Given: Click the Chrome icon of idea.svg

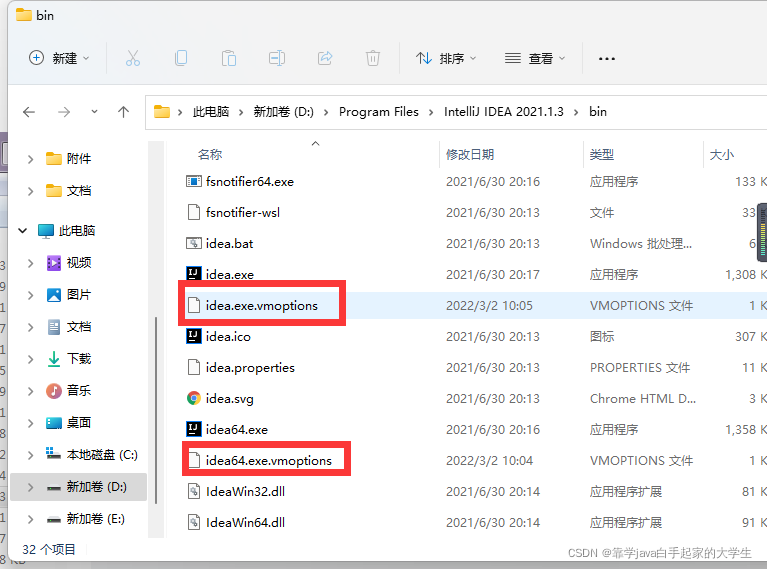Looking at the screenshot, I should click(x=194, y=398).
